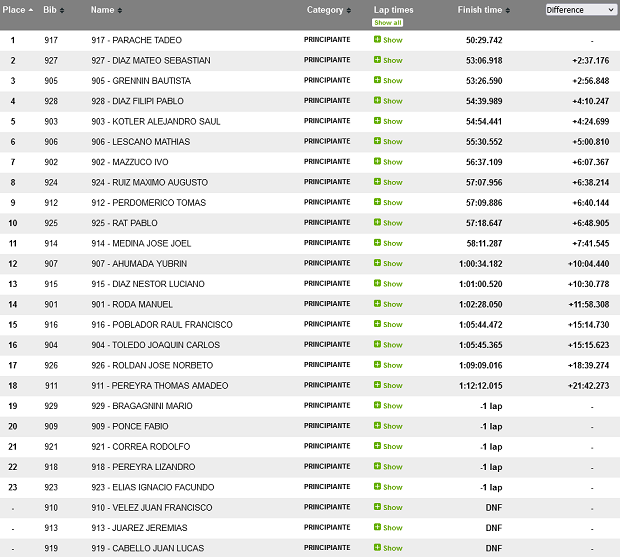This screenshot has width=620, height=557.
Task: Click green plus icon for Rat Pablo
Action: [377, 223]
